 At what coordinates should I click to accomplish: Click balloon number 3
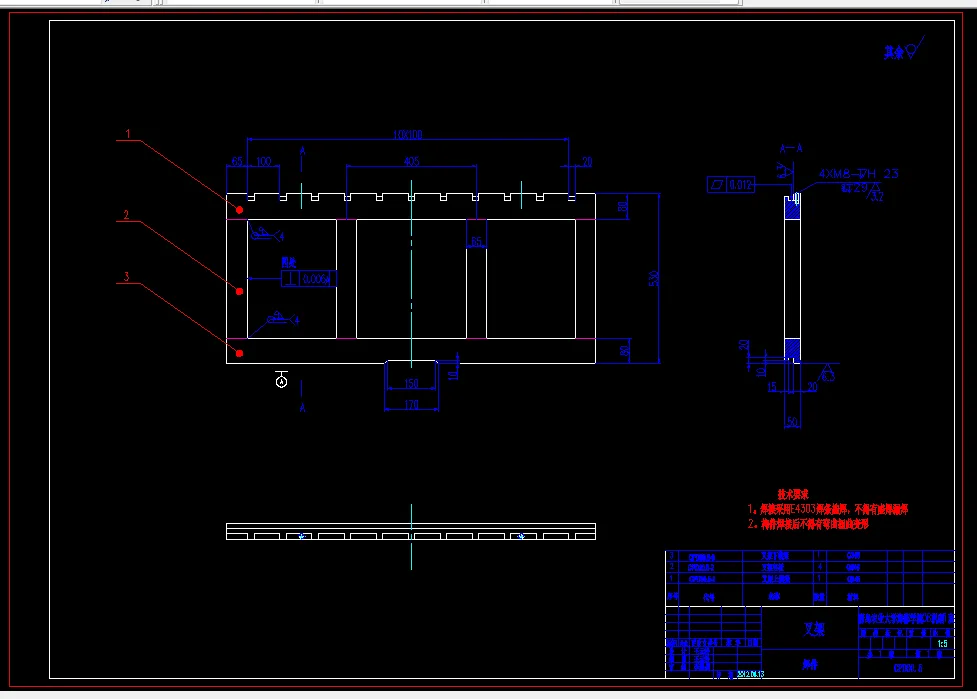pyautogui.click(x=126, y=277)
